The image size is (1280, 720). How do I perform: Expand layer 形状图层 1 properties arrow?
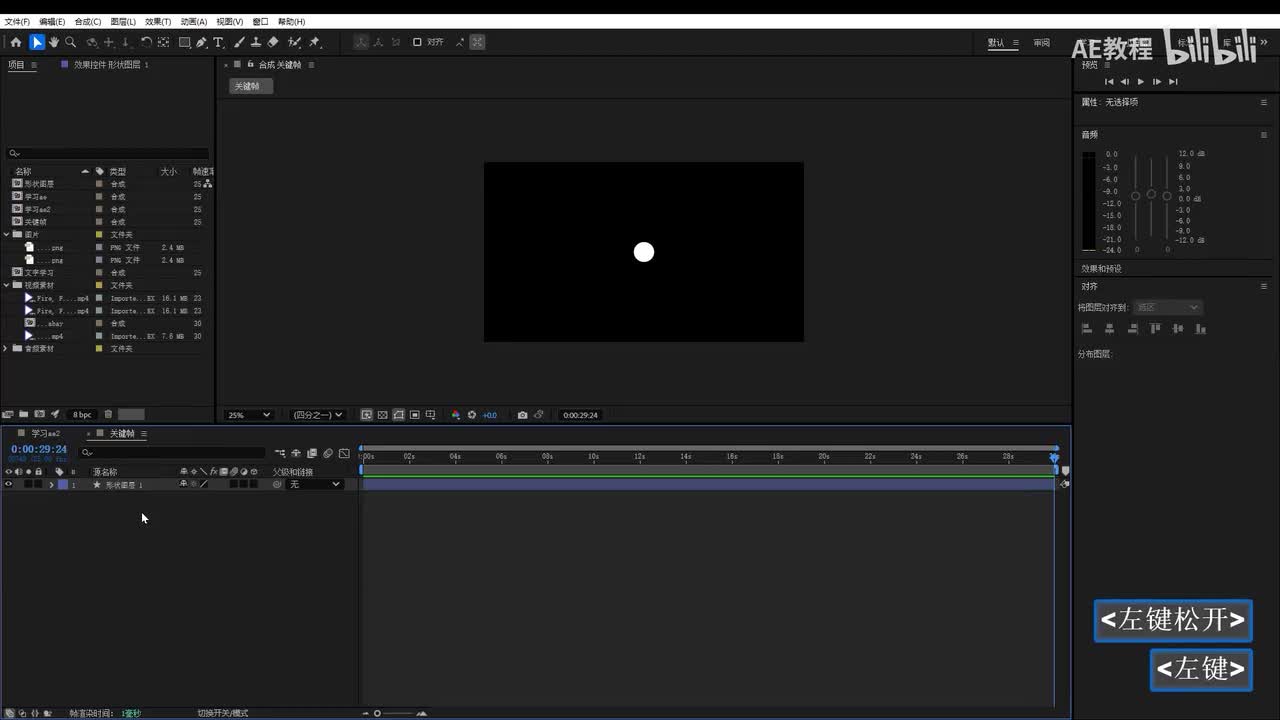[x=52, y=484]
